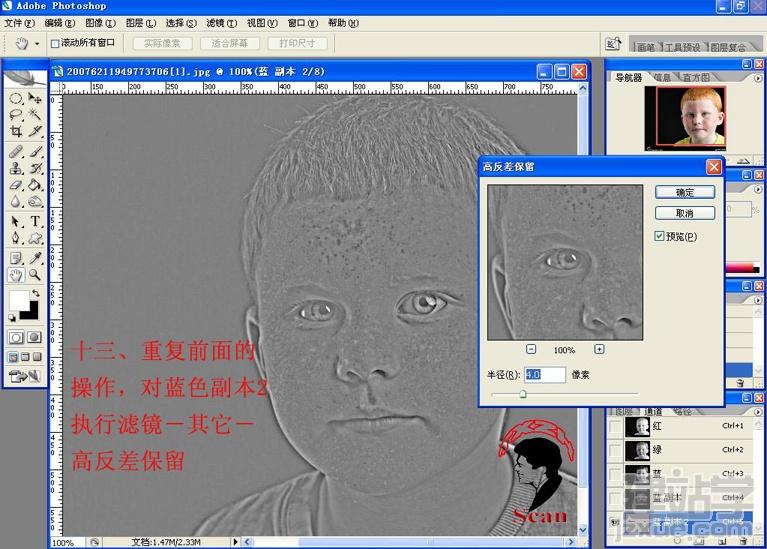
Task: Open Channels panel flyout menu
Action: coord(758,412)
